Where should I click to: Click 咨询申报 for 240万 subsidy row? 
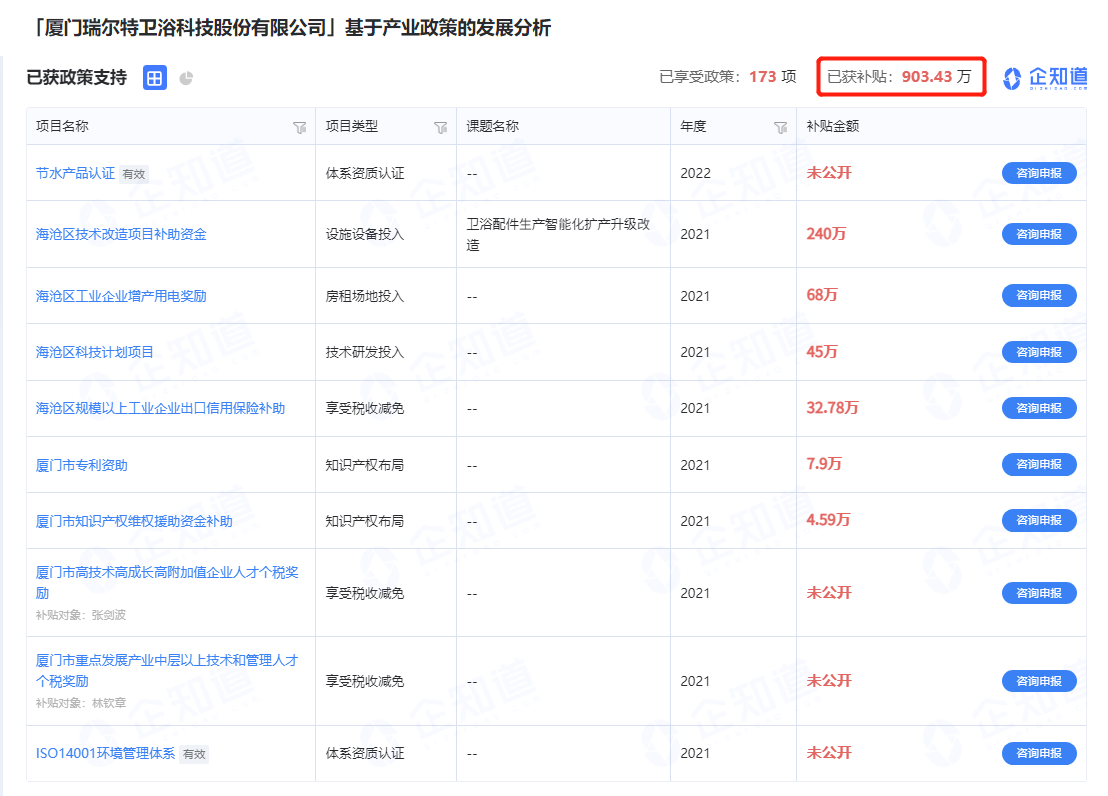[1039, 234]
